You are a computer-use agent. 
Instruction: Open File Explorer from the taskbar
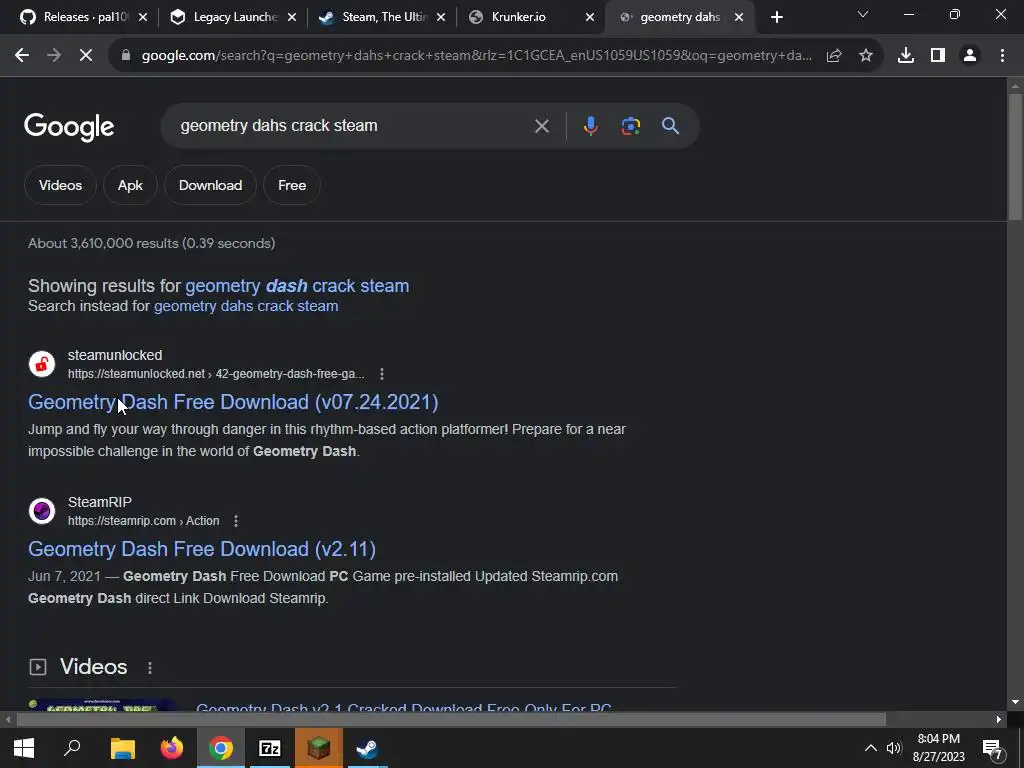click(x=122, y=748)
